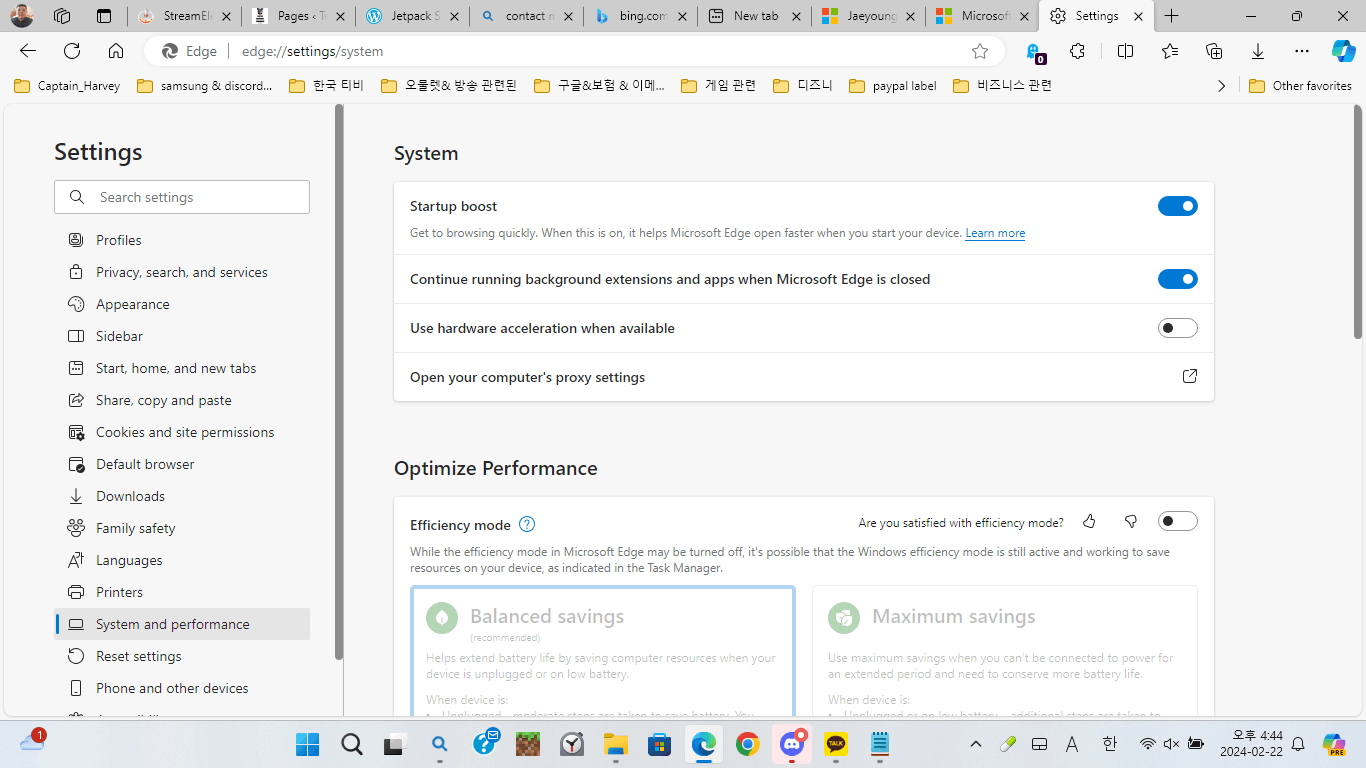1366x768 pixels.
Task: Open Downloads arrow icon in toolbar
Action: [x=1258, y=51]
